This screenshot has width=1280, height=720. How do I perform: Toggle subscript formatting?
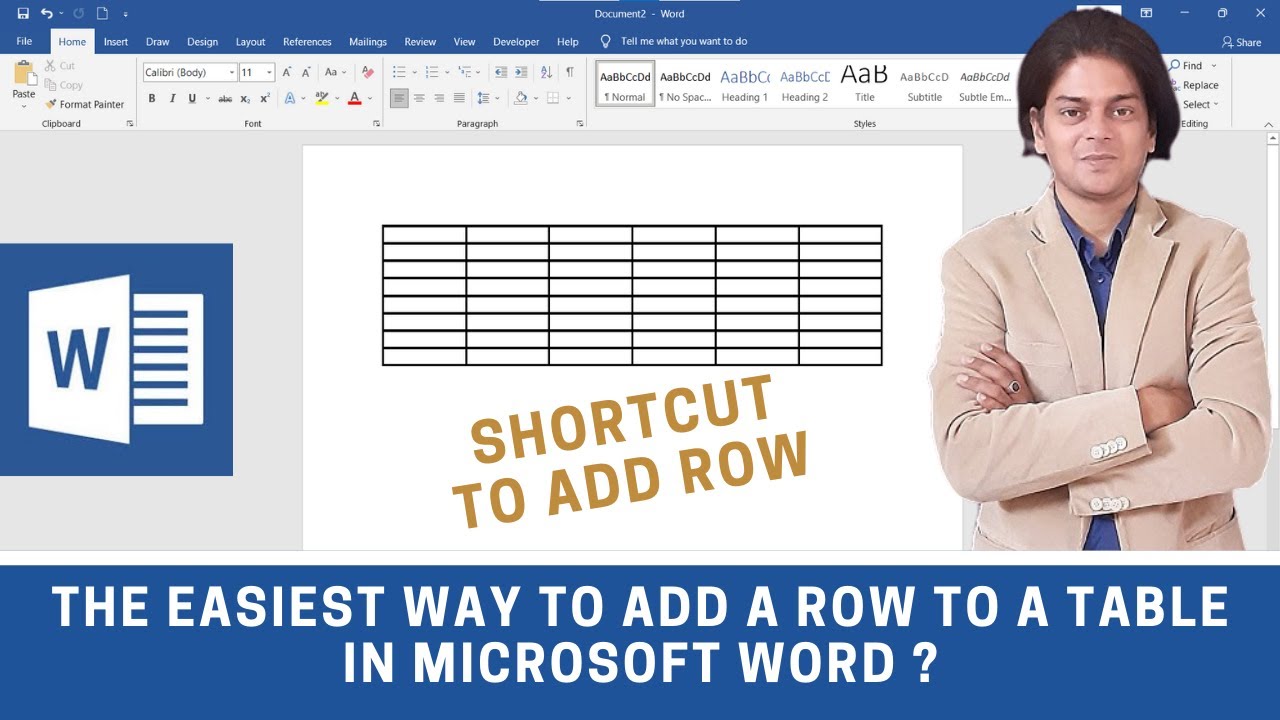(246, 98)
